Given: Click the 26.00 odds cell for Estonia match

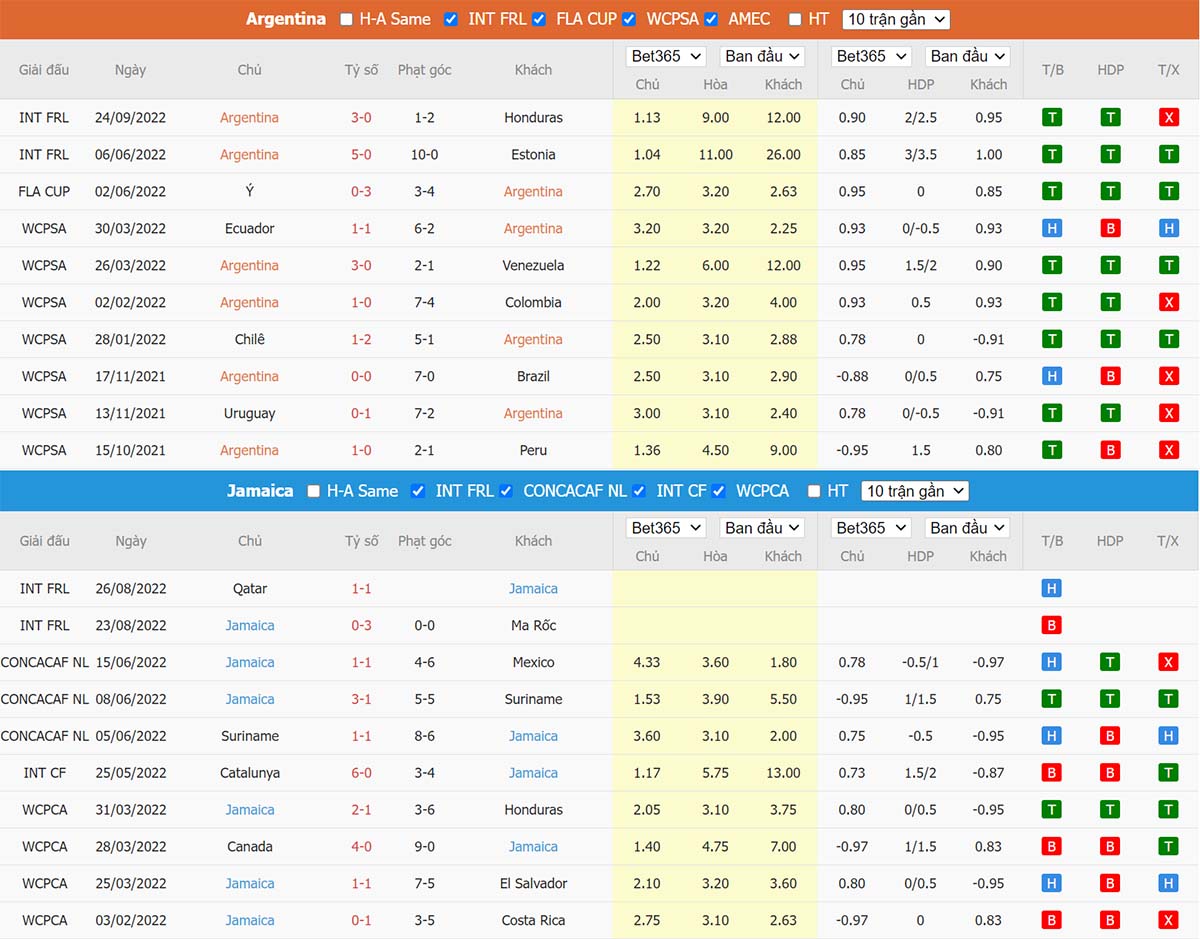Looking at the screenshot, I should tap(783, 155).
